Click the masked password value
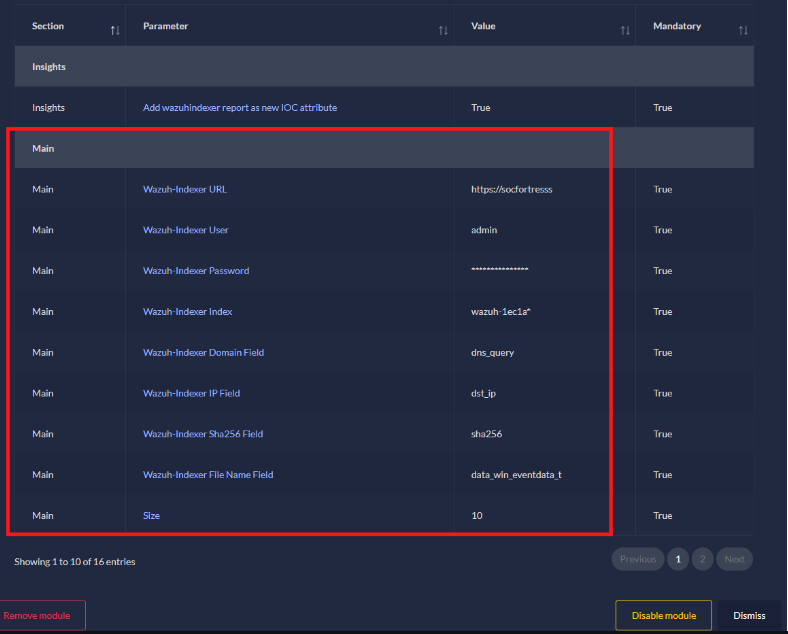788x634 pixels. click(x=500, y=270)
